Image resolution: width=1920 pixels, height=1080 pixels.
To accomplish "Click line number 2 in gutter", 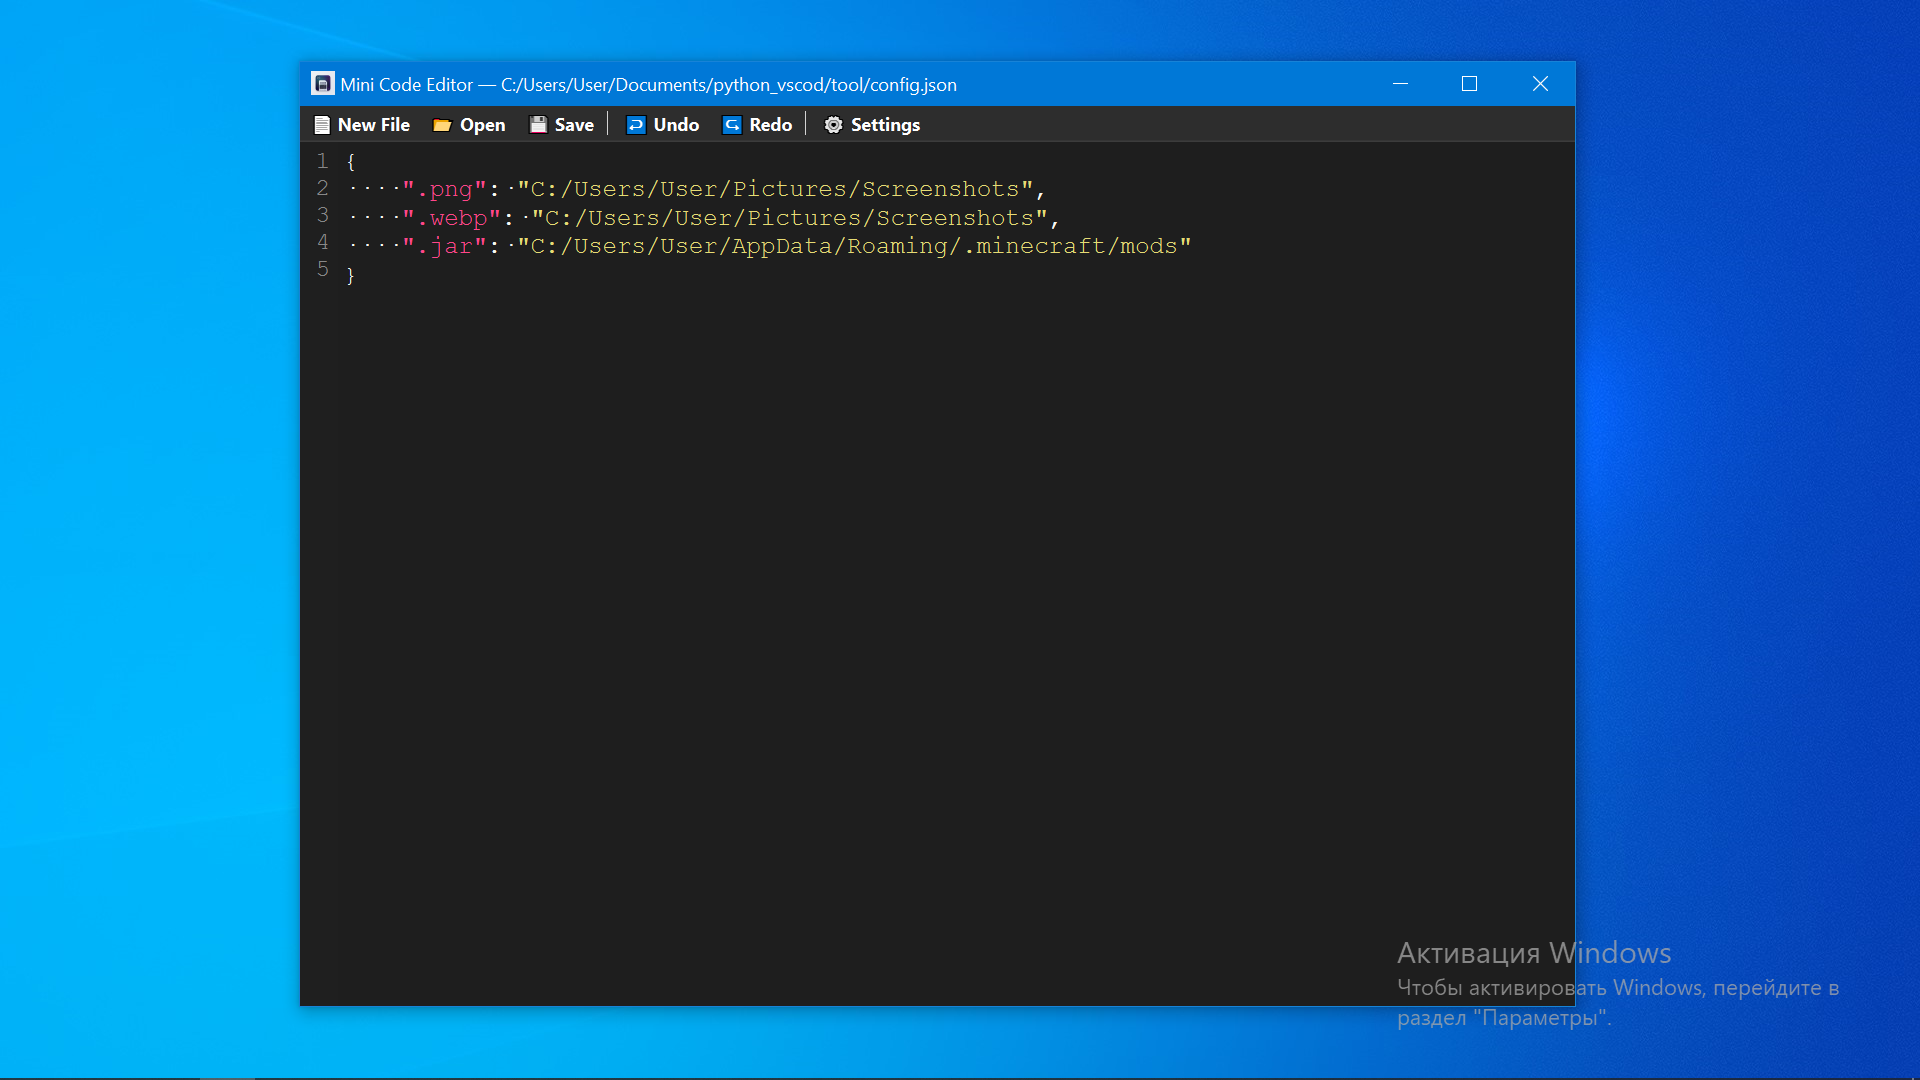I will 322,188.
